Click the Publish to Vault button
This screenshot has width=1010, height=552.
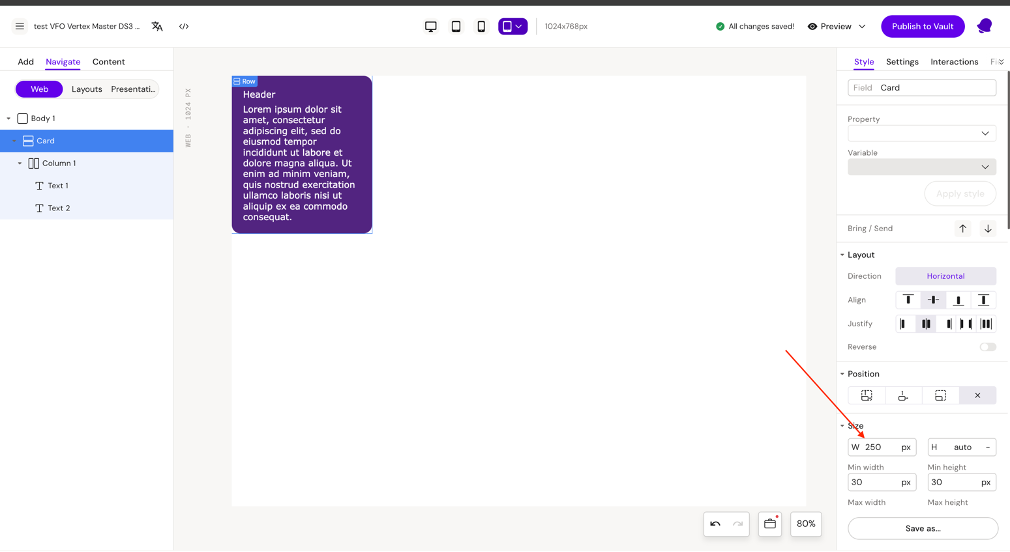coord(922,26)
